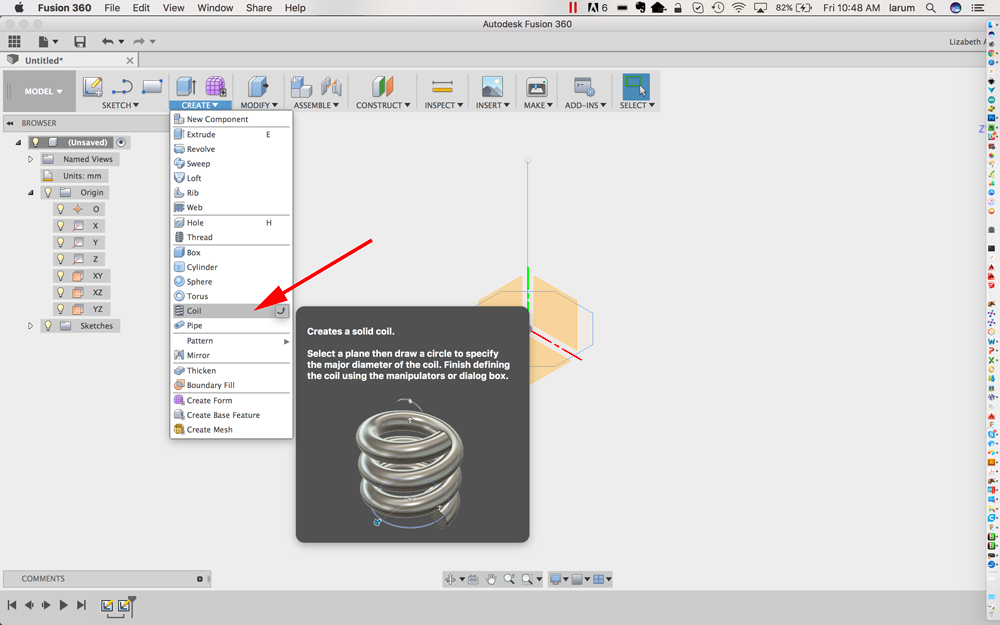Click the Add-Ins scripts icon
Screen dimensions: 1000x625
coord(584,87)
